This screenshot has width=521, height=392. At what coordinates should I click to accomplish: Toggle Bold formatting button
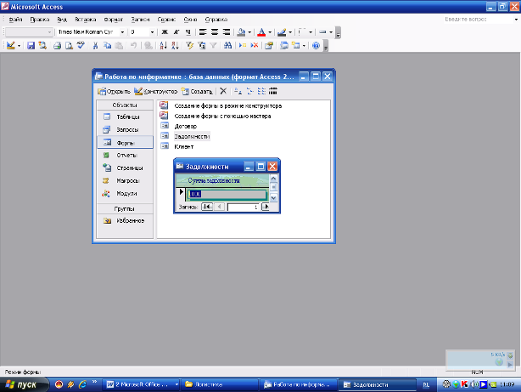[x=164, y=32]
